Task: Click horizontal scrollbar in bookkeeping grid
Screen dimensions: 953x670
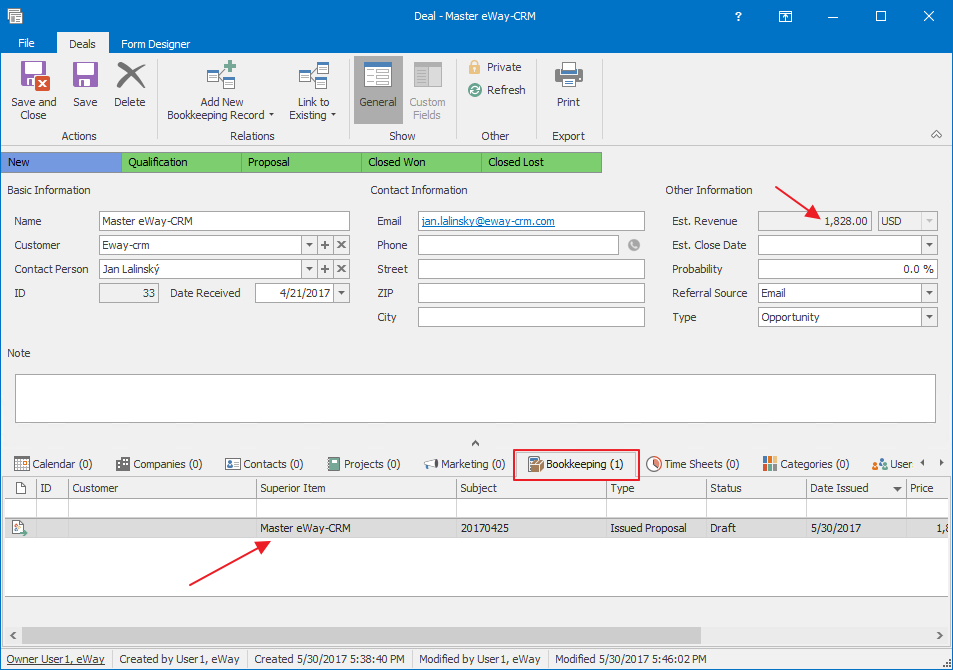Action: tap(361, 635)
